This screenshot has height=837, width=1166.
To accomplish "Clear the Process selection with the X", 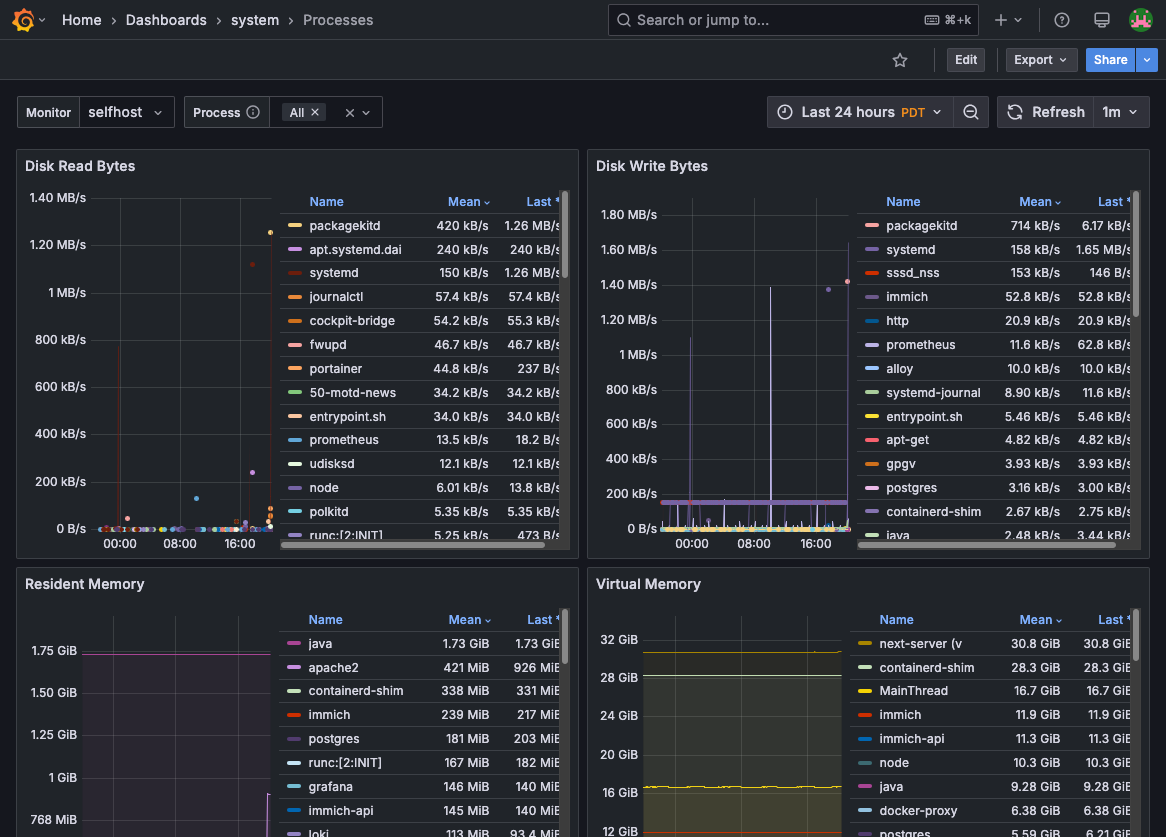I will [x=350, y=113].
